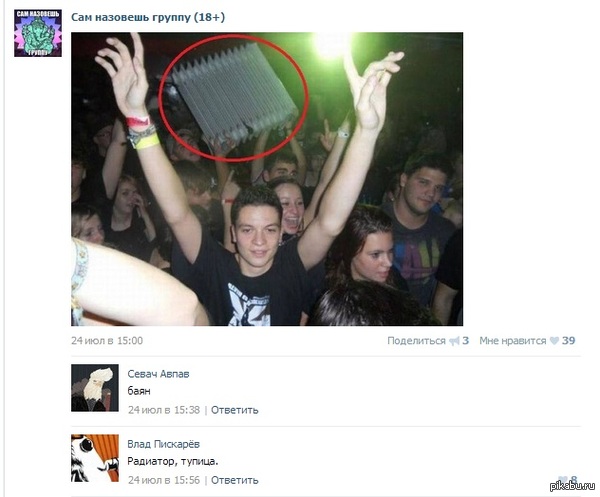Open profile of Влад Пискарёв

tap(163, 444)
